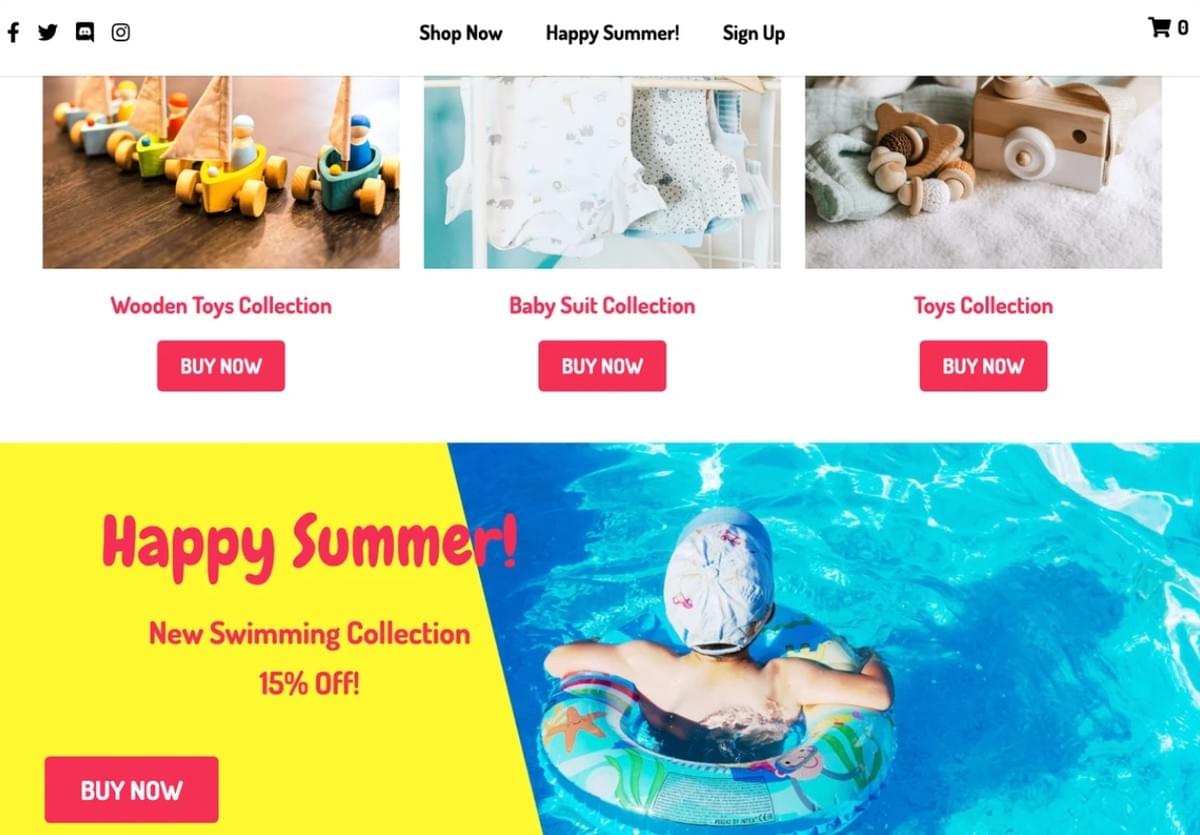Open the Toys Collection title link

[983, 306]
